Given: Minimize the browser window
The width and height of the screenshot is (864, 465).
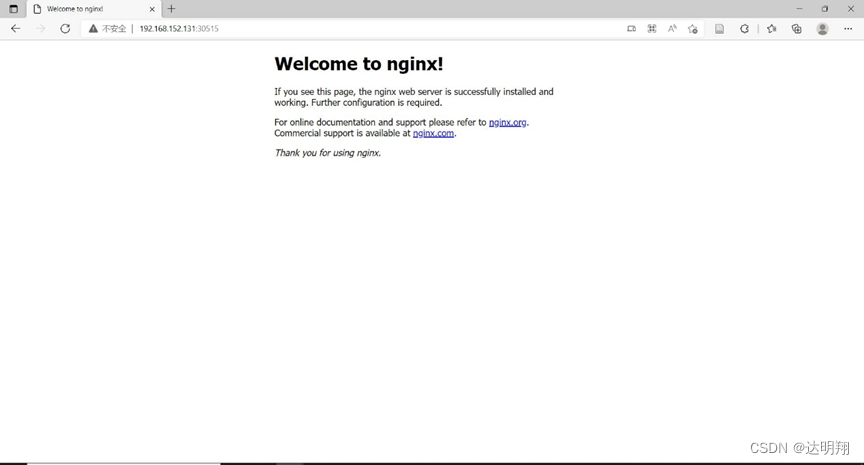Looking at the screenshot, I should coord(799,9).
